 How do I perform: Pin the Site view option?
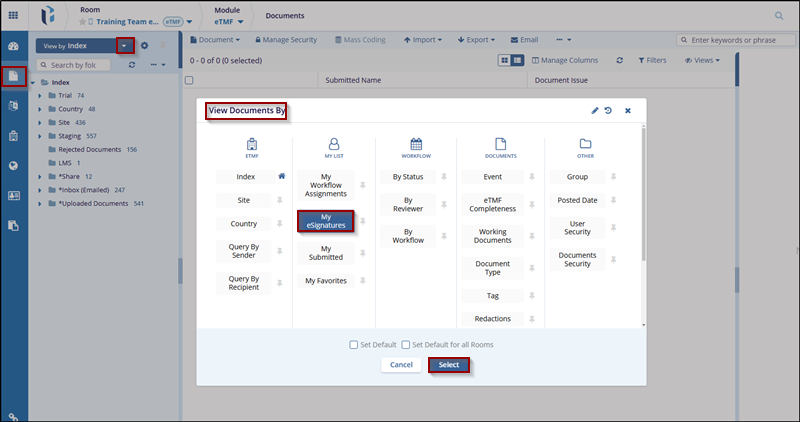click(x=282, y=200)
